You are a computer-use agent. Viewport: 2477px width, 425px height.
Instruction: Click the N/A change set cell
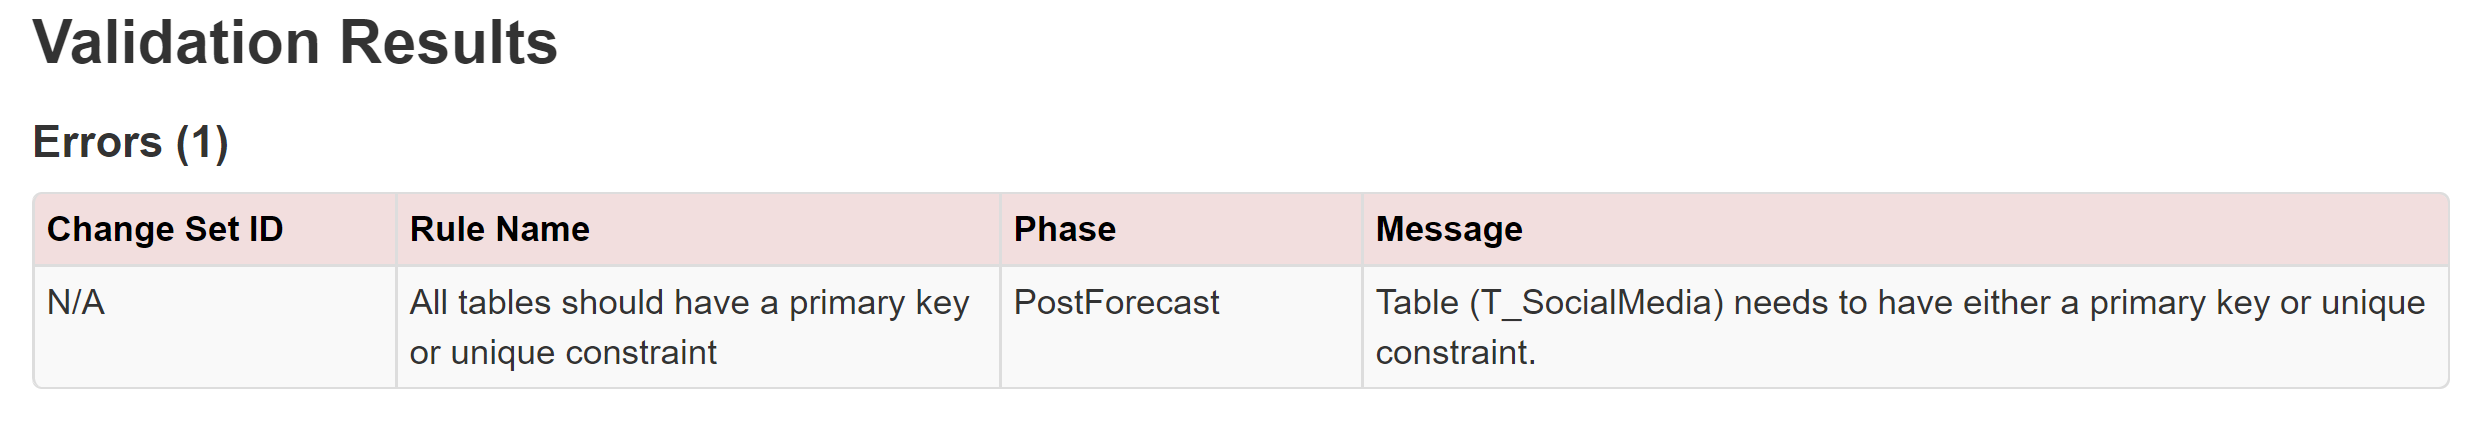tap(76, 302)
